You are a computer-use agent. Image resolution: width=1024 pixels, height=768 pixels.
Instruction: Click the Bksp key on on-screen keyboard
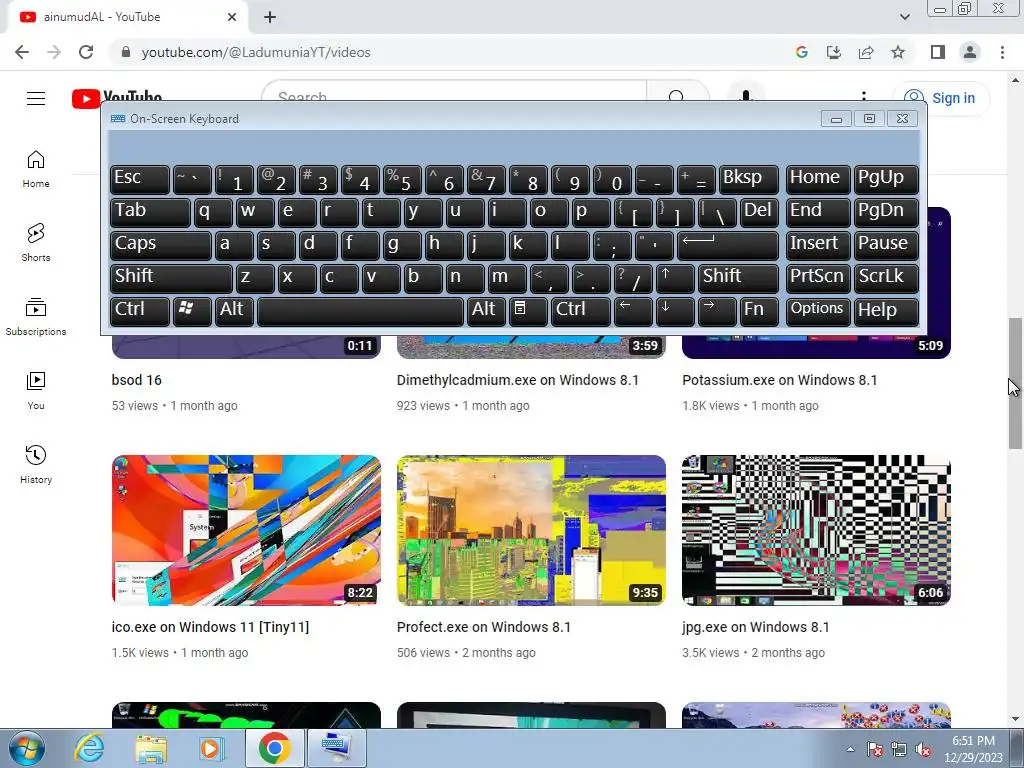[x=748, y=179]
